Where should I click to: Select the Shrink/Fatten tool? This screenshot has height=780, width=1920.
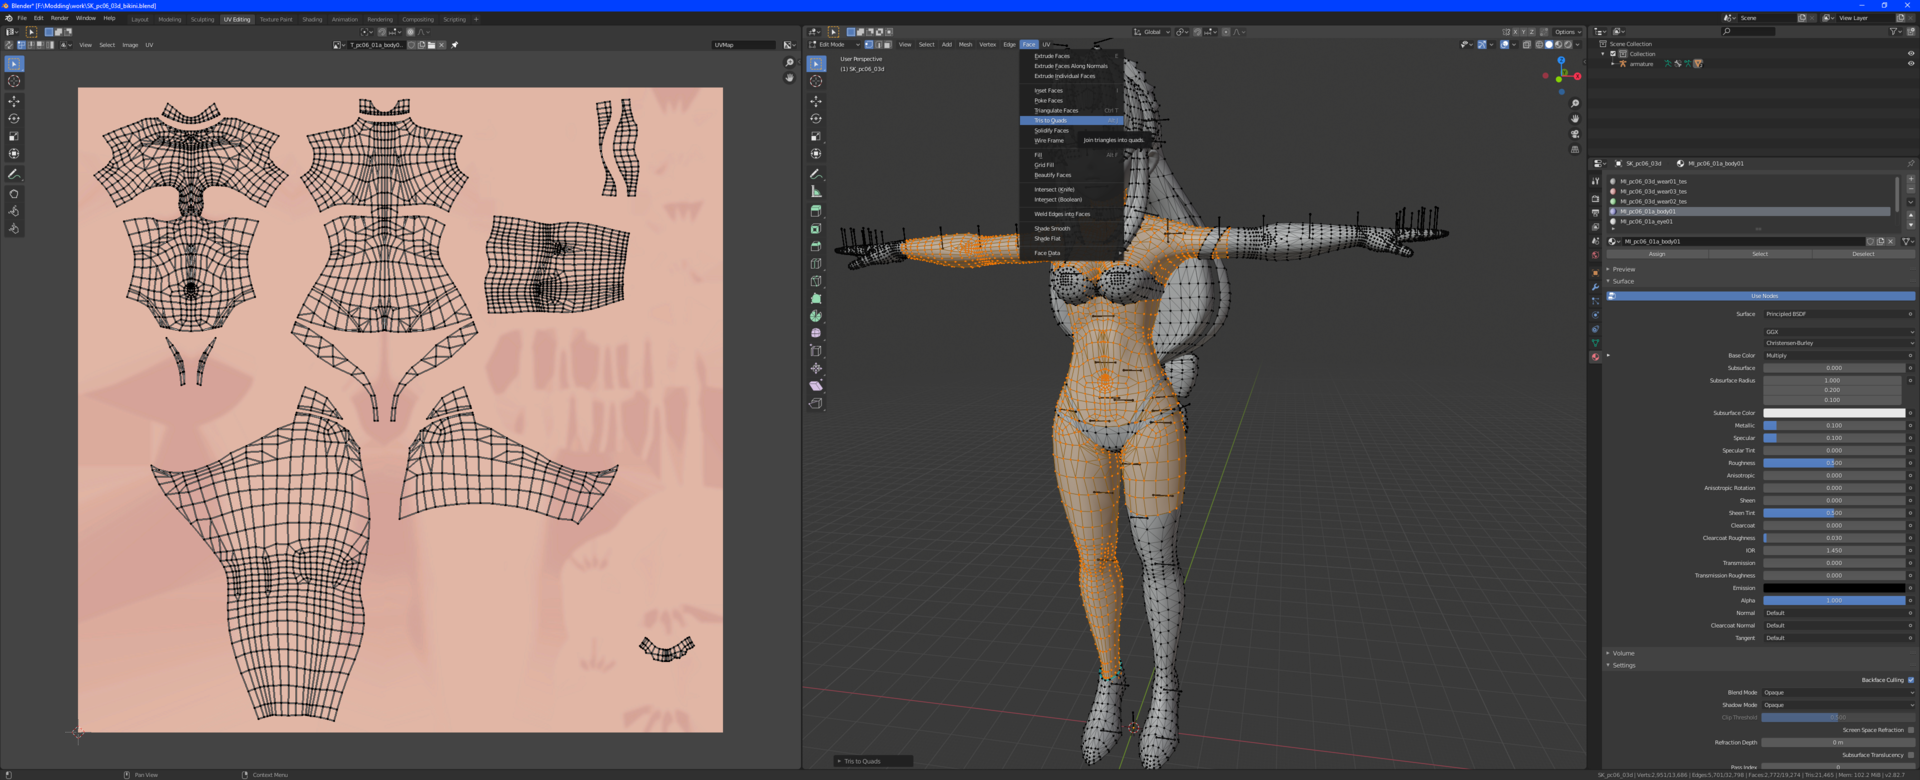[x=816, y=368]
